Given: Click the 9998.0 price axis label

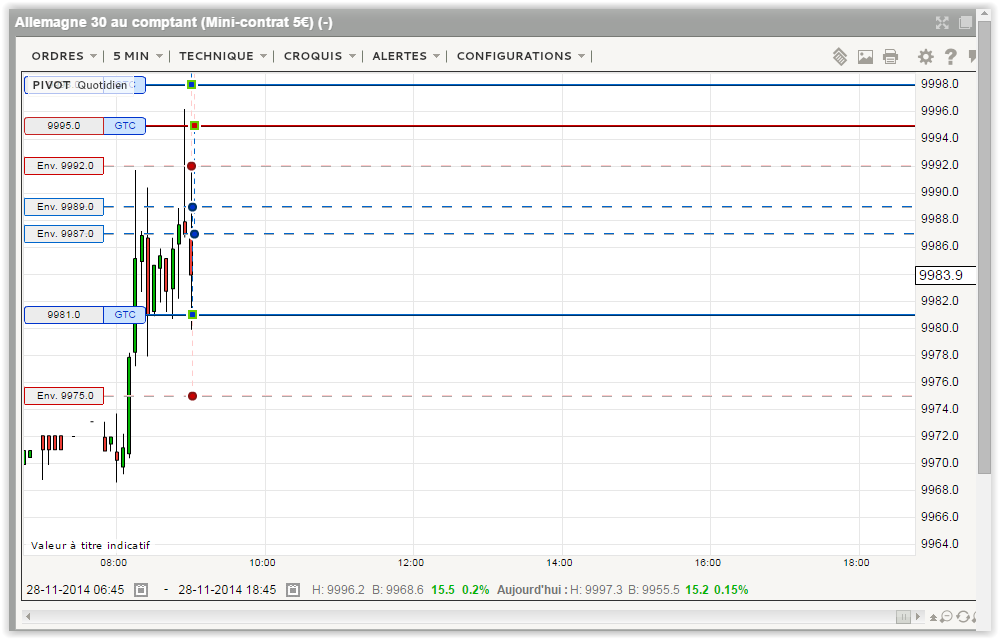Looking at the screenshot, I should [x=940, y=83].
